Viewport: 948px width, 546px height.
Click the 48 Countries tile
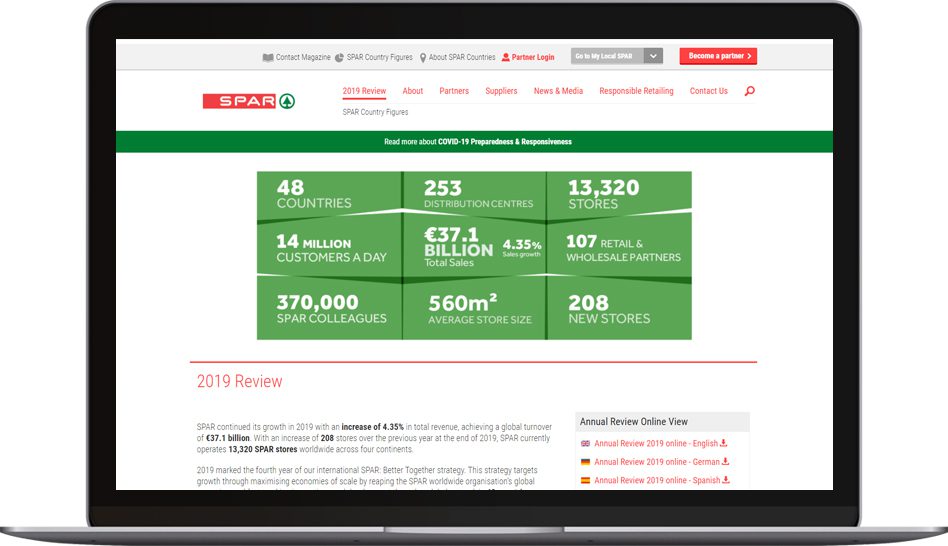pos(330,195)
